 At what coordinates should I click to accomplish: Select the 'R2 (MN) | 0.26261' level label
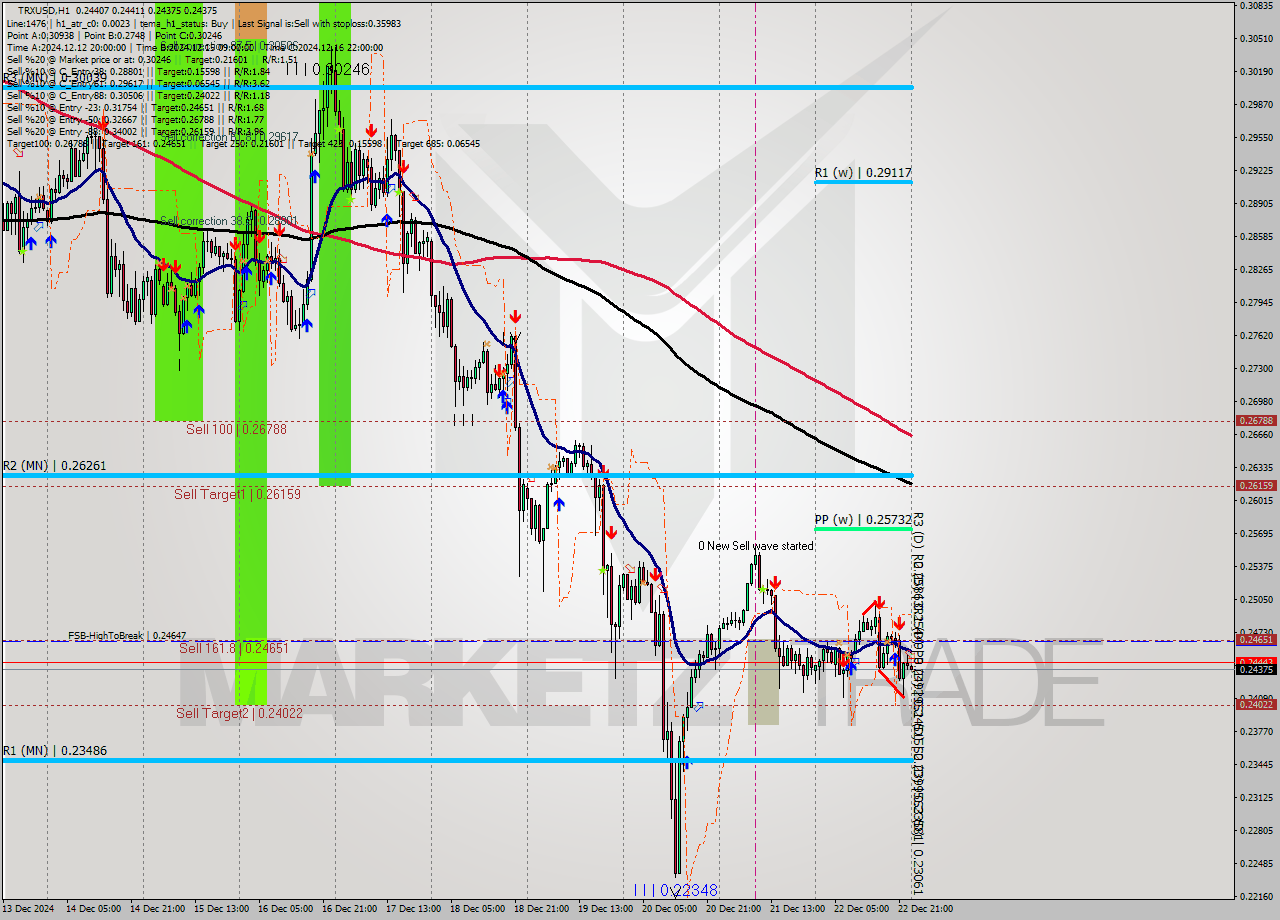[x=54, y=466]
